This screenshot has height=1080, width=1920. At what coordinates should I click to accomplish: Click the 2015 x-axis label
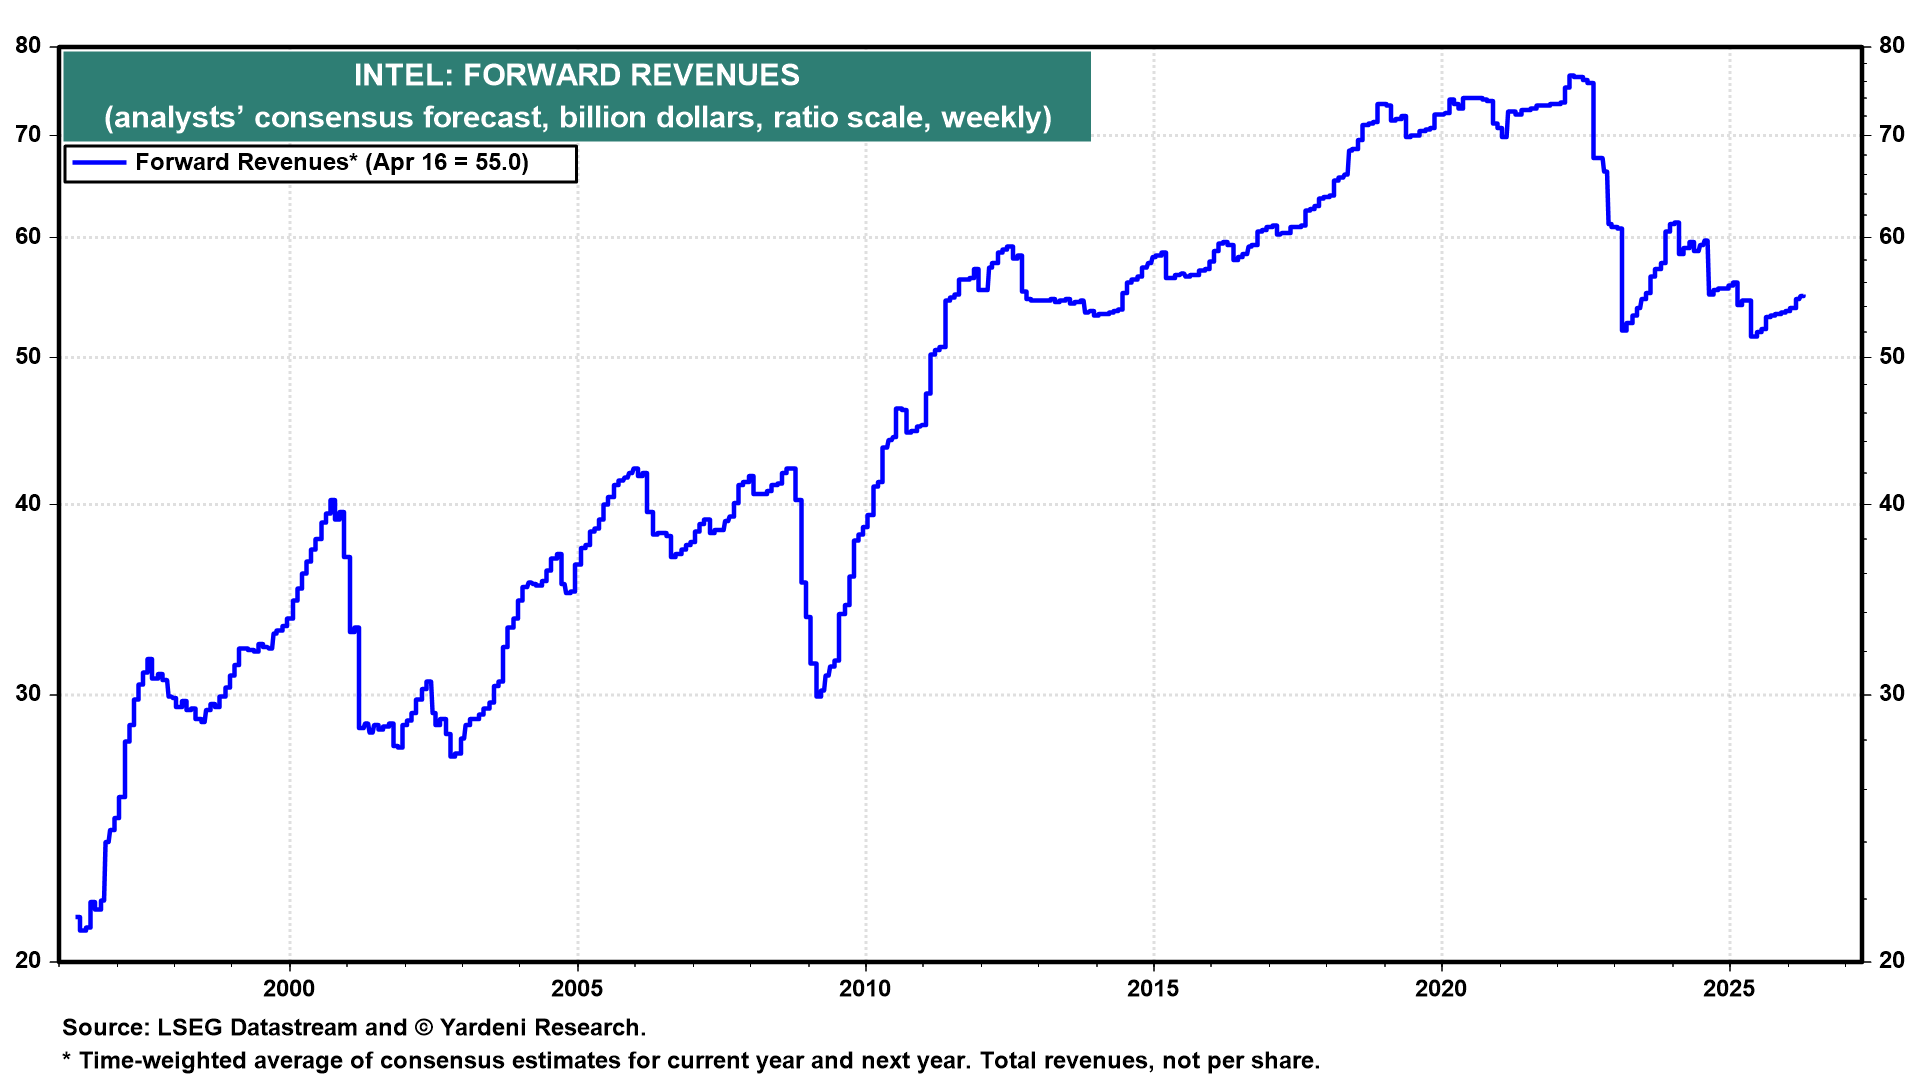click(x=1153, y=989)
